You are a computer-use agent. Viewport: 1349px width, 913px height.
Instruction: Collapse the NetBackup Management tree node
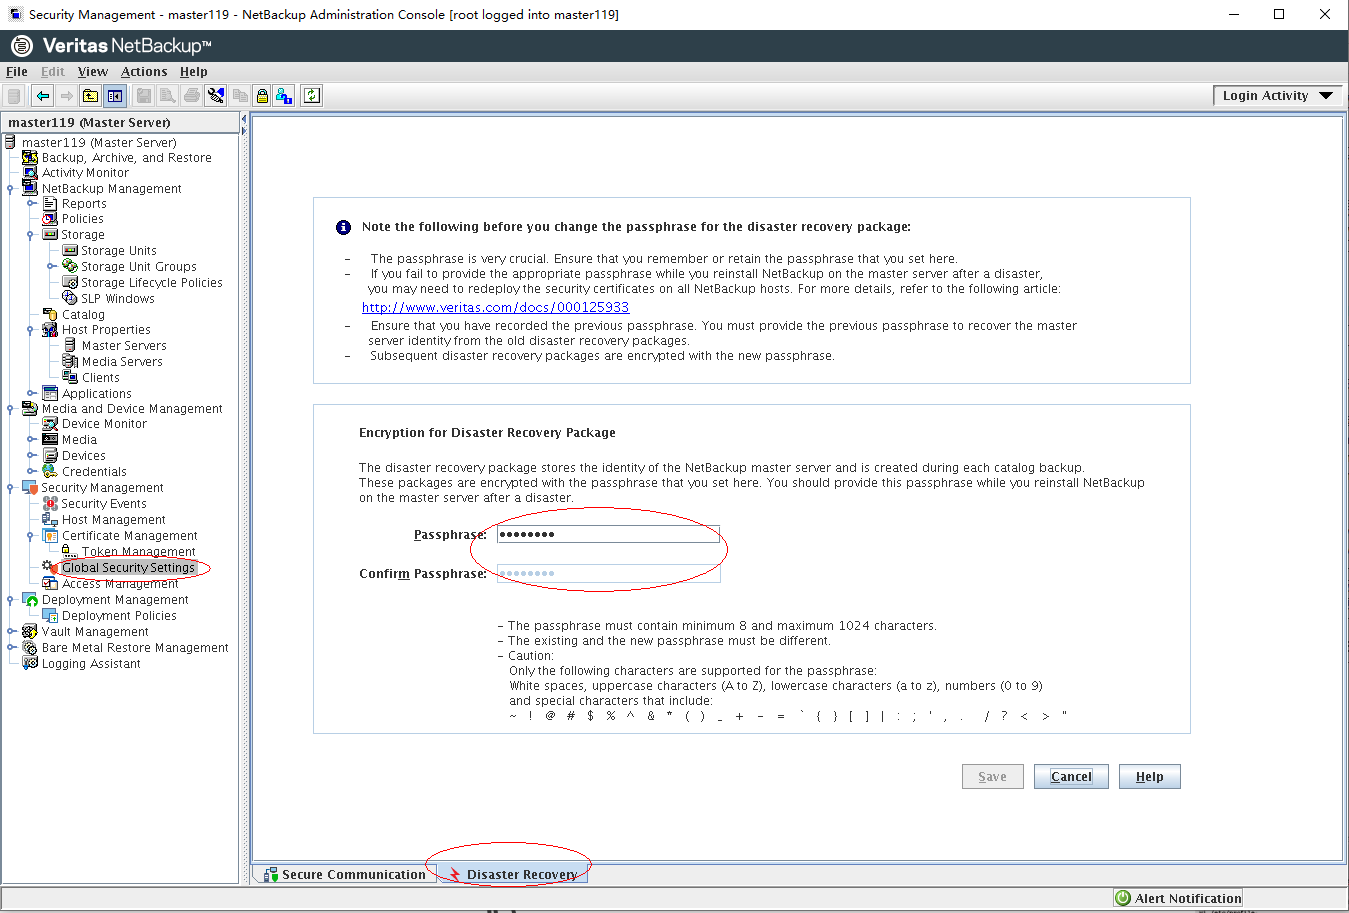tap(10, 189)
